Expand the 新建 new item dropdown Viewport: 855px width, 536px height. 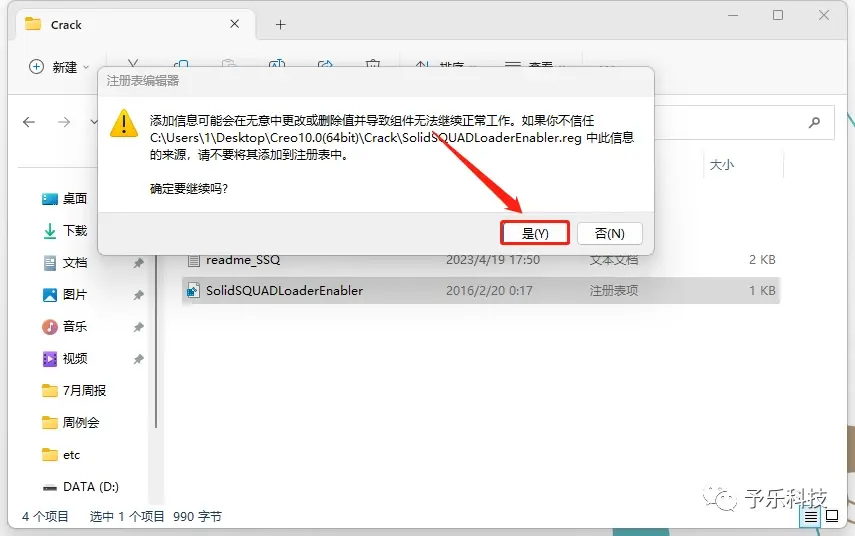point(59,67)
